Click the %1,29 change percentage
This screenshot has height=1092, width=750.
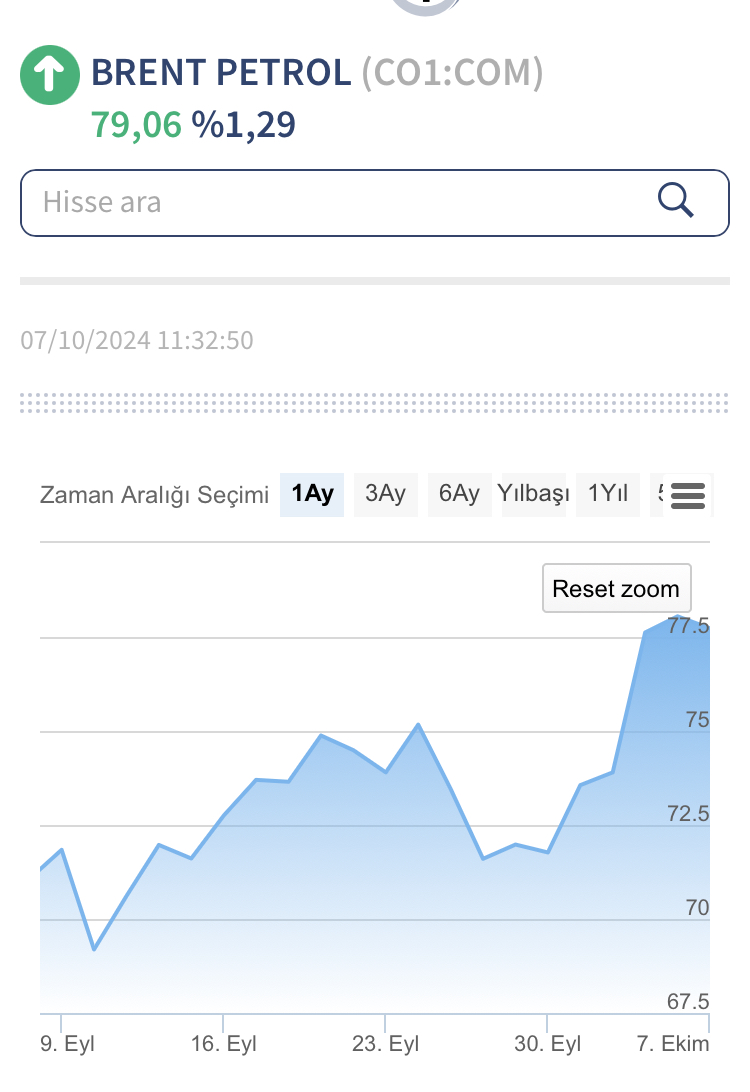(244, 125)
